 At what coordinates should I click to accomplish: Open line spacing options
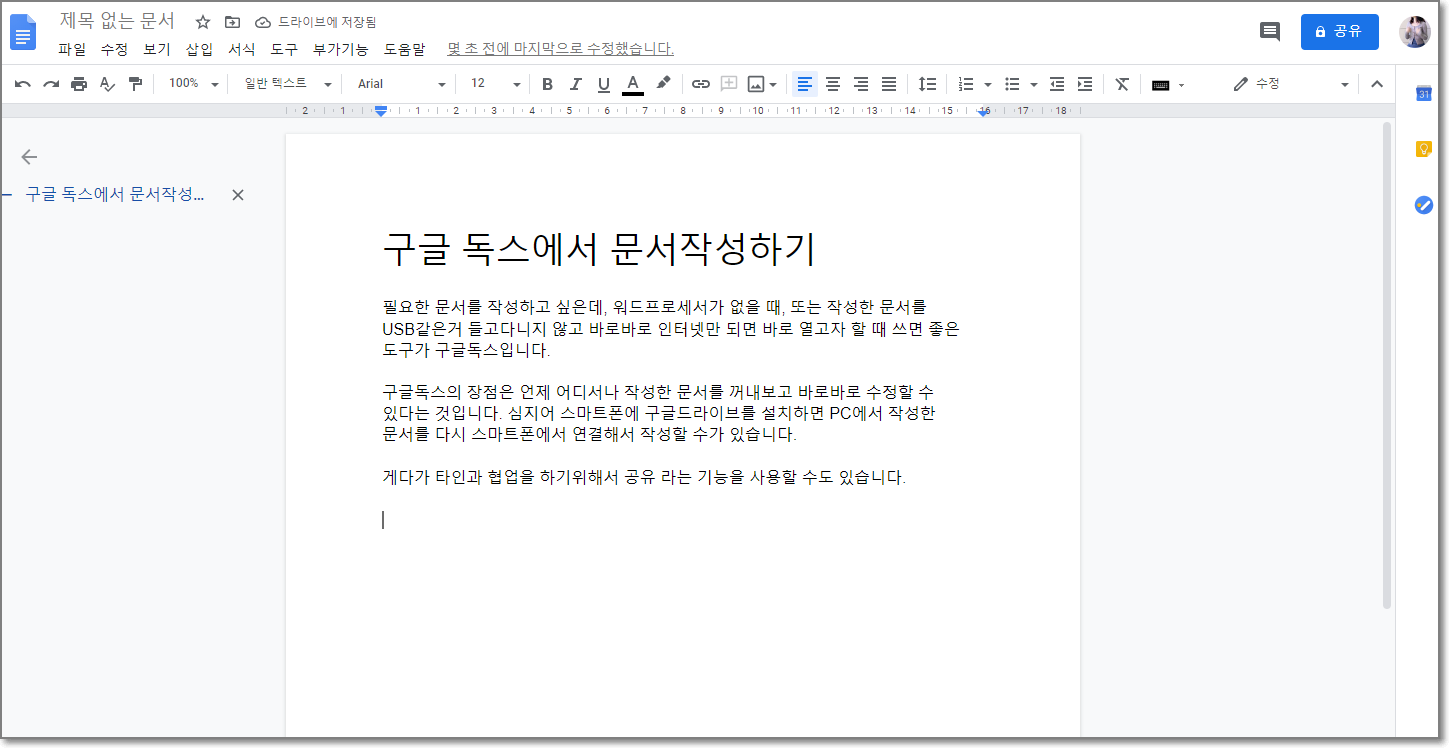pyautogui.click(x=927, y=84)
